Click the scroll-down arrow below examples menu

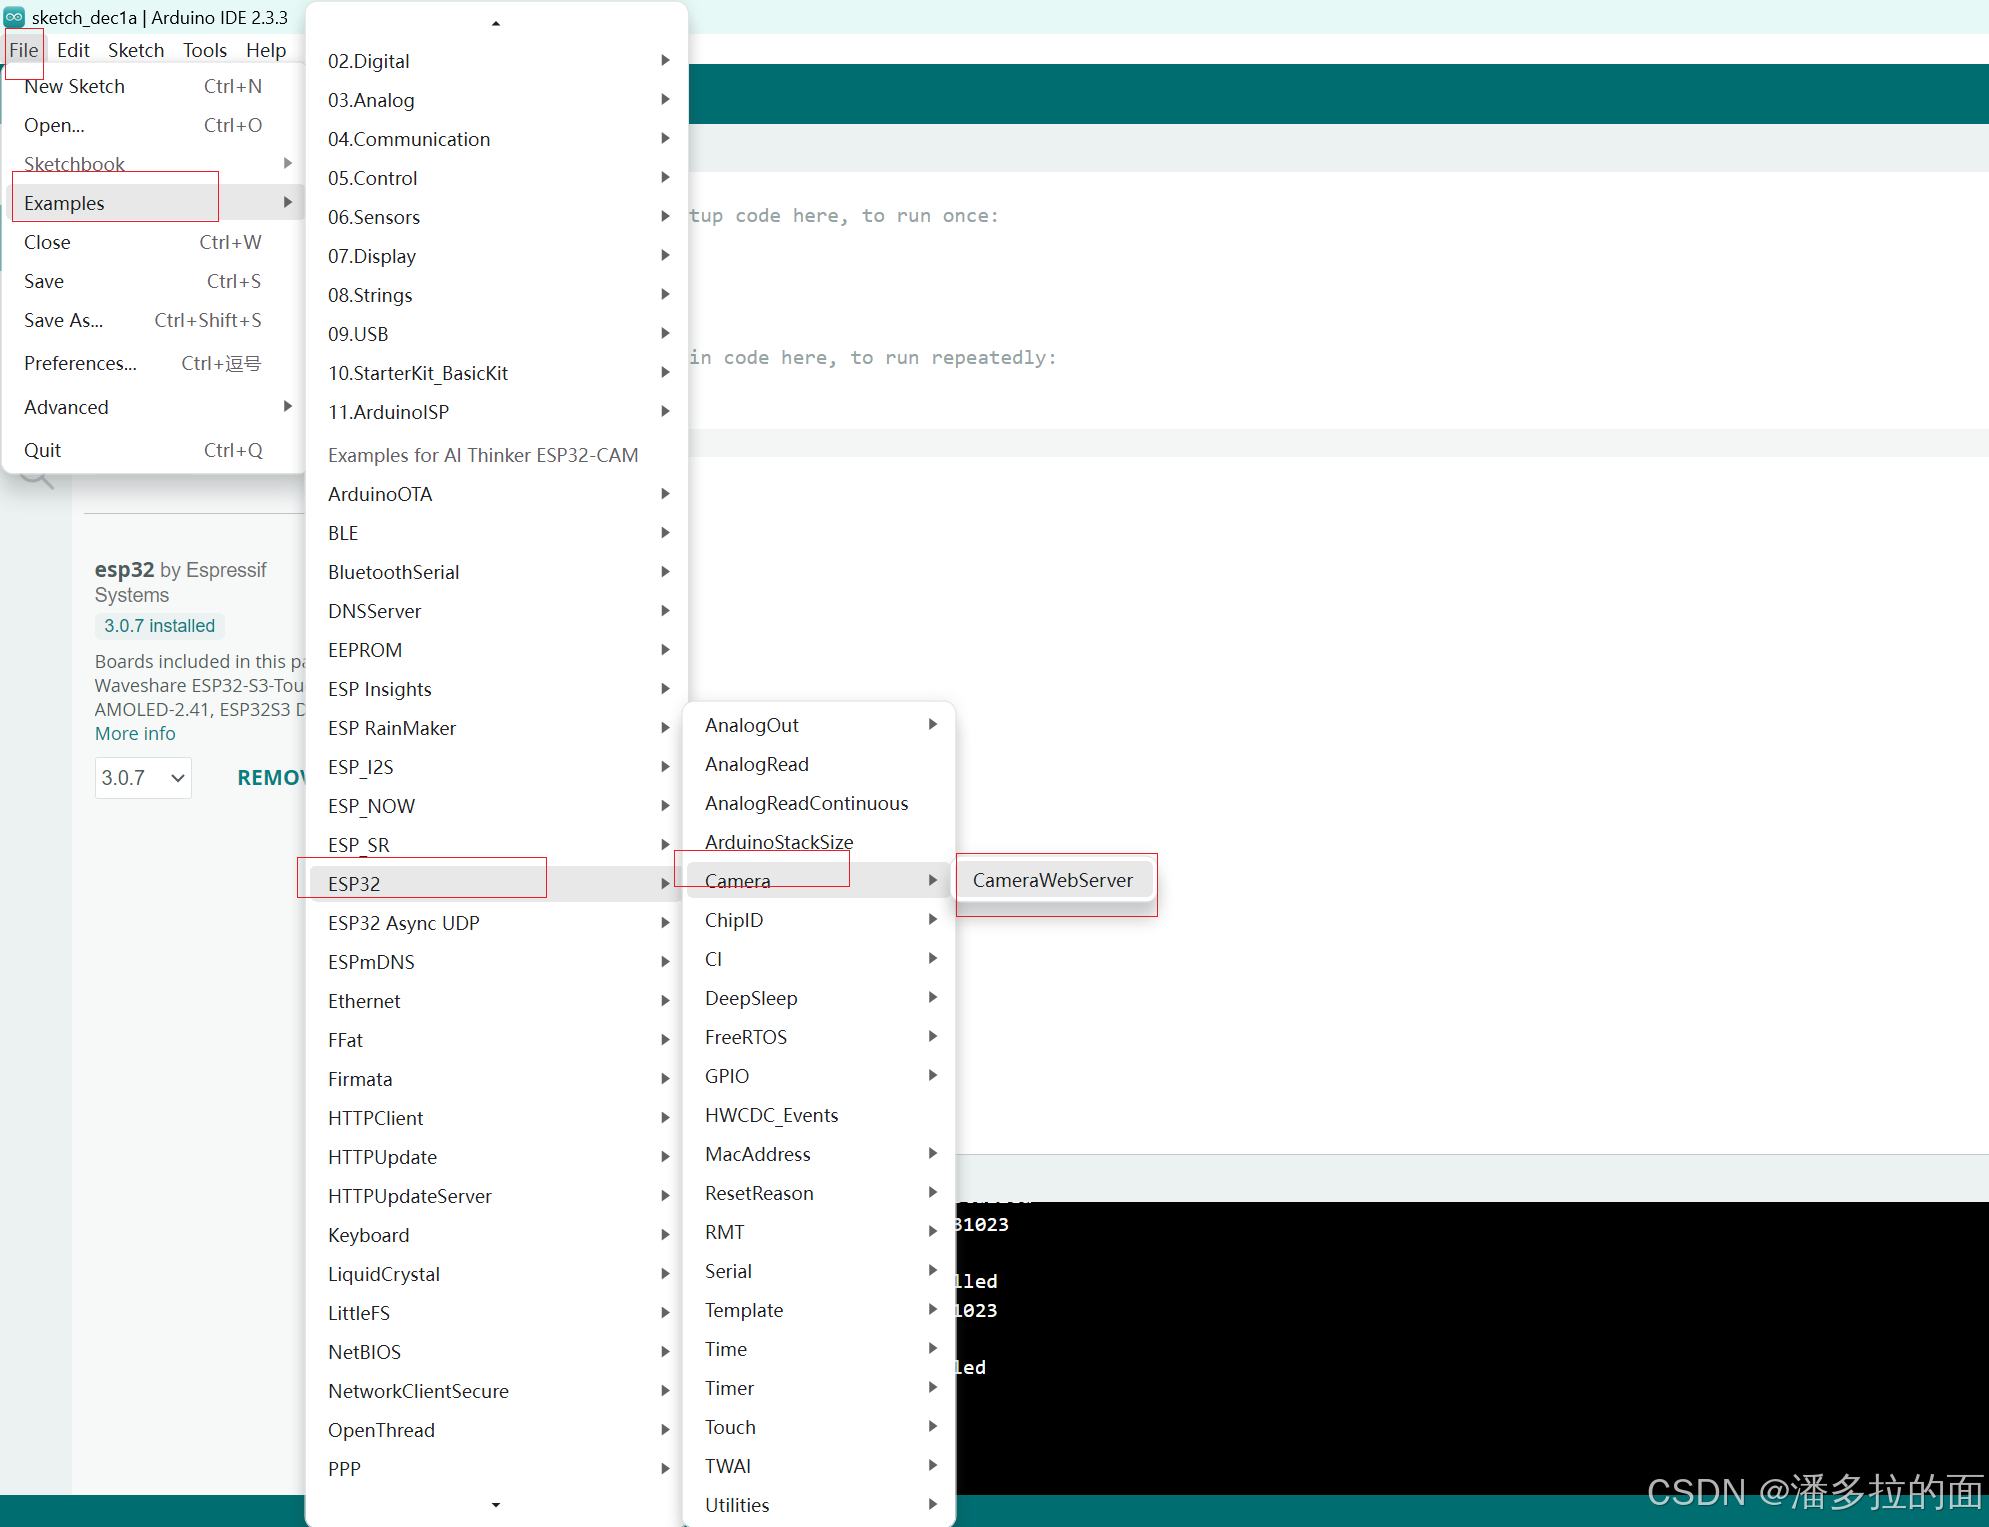click(496, 1505)
